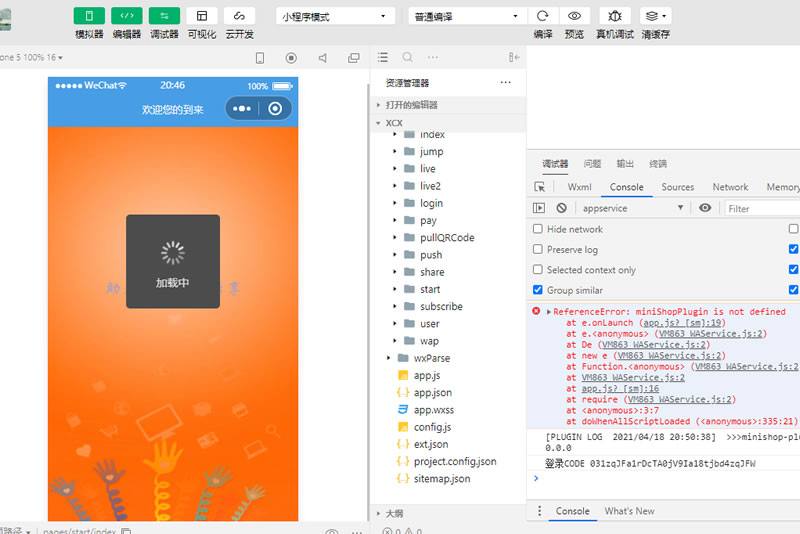Viewport: 800px width, 534px height.
Task: Enable the Preserve log checkbox
Action: 538,249
